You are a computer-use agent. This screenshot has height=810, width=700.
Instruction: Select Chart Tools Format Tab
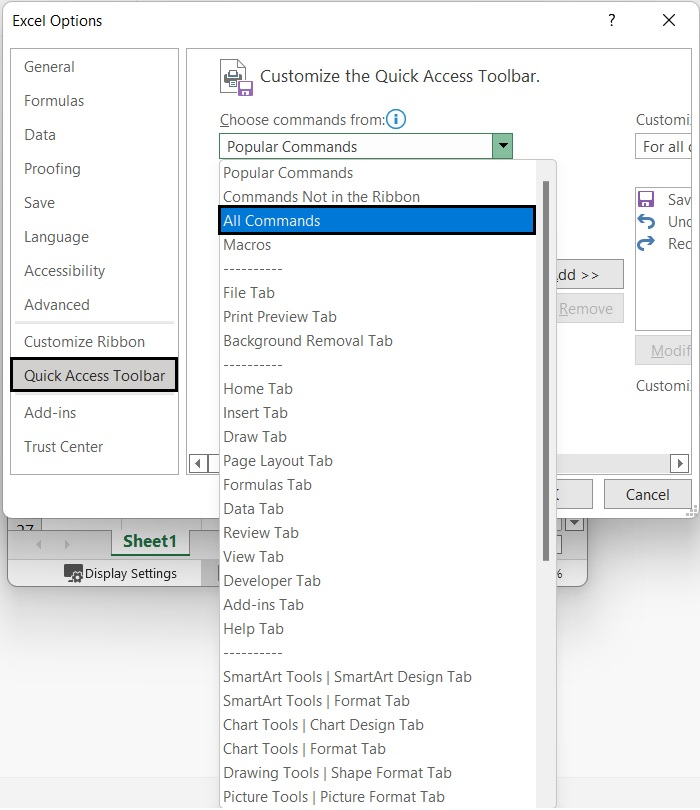tap(377, 749)
